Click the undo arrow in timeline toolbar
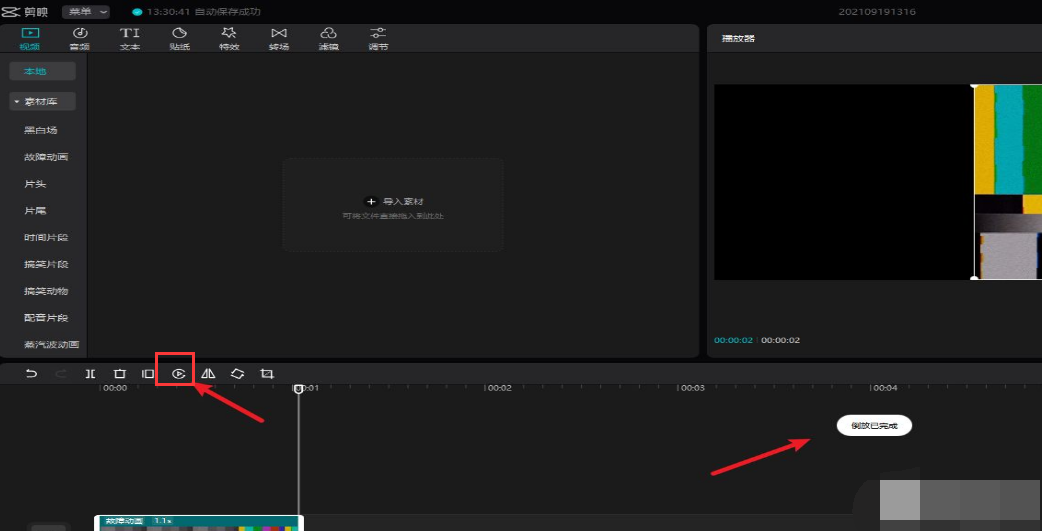Screen dimensions: 1042x531 32,373
